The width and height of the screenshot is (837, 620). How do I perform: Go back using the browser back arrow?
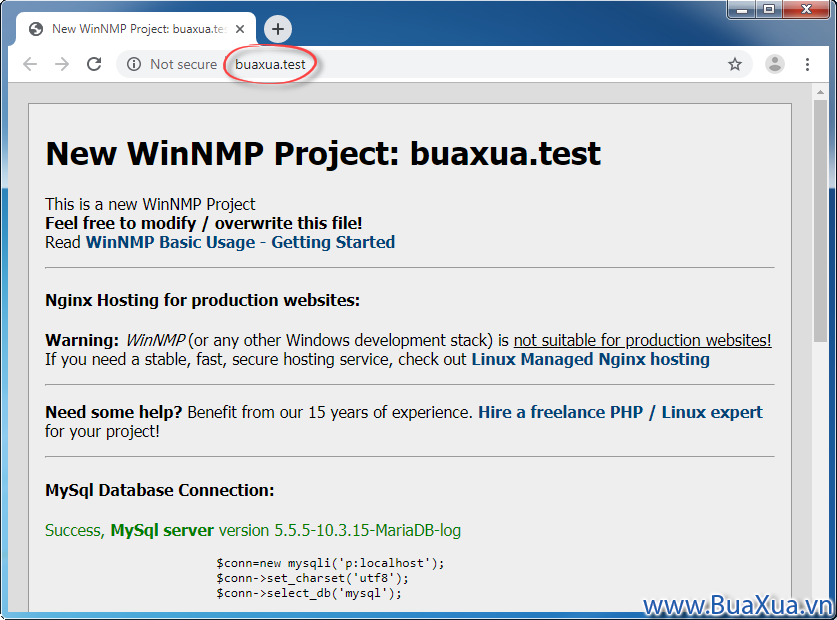[x=30, y=65]
